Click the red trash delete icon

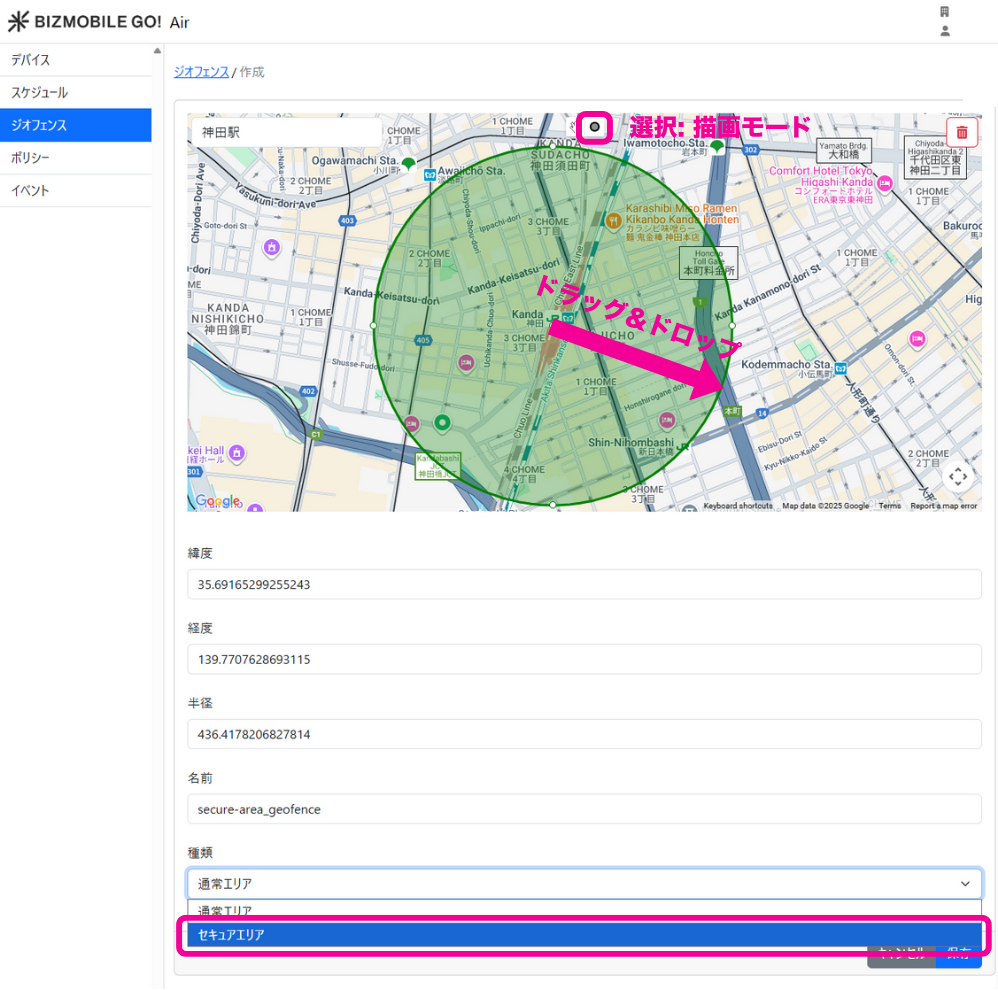click(x=962, y=132)
